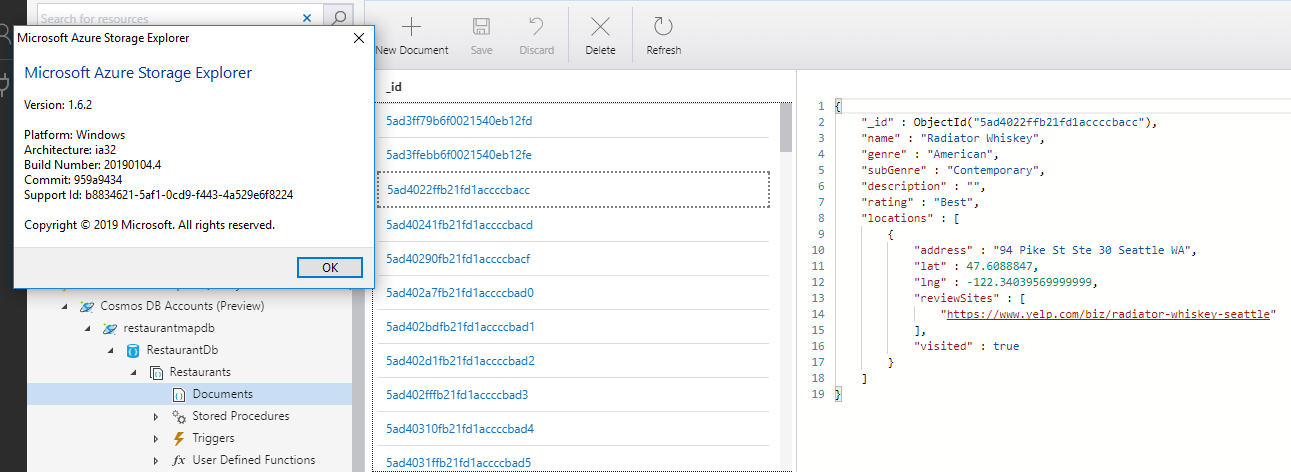Image resolution: width=1291 pixels, height=472 pixels.
Task: Click the Delete X icon
Action: pos(600,27)
